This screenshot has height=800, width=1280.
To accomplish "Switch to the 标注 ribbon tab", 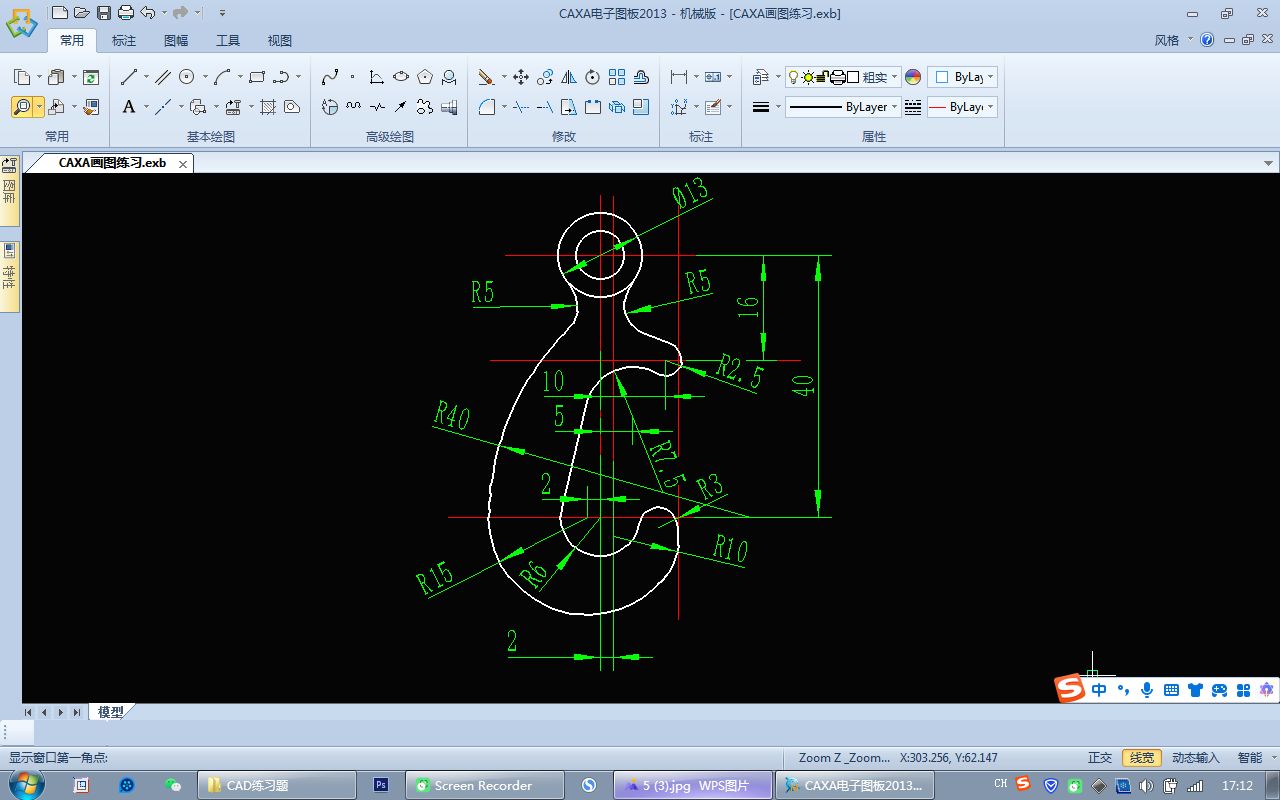I will [124, 41].
